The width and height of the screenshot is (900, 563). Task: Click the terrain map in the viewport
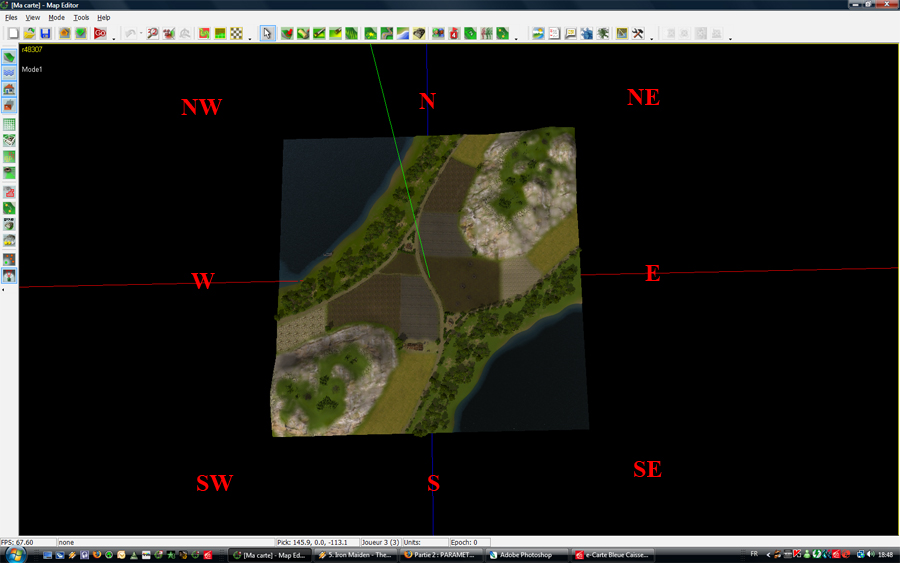428,281
